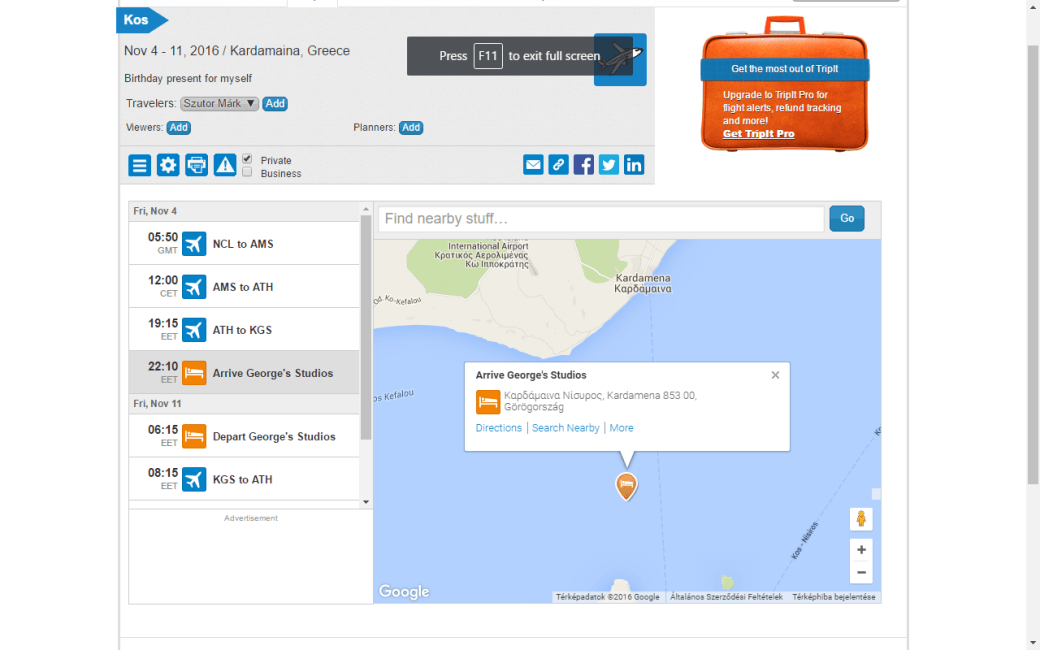The image size is (1040, 650).
Task: Zoom in on the map
Action: [x=861, y=549]
